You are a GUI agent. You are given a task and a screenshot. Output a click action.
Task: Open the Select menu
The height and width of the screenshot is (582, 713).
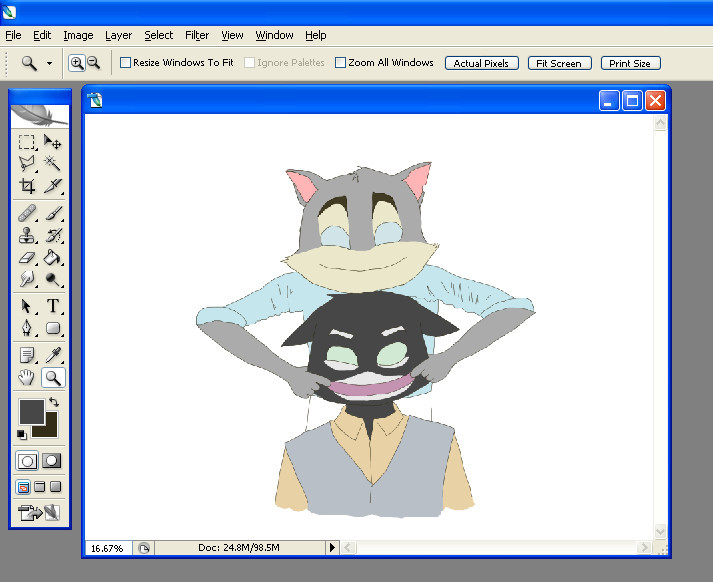coord(158,35)
